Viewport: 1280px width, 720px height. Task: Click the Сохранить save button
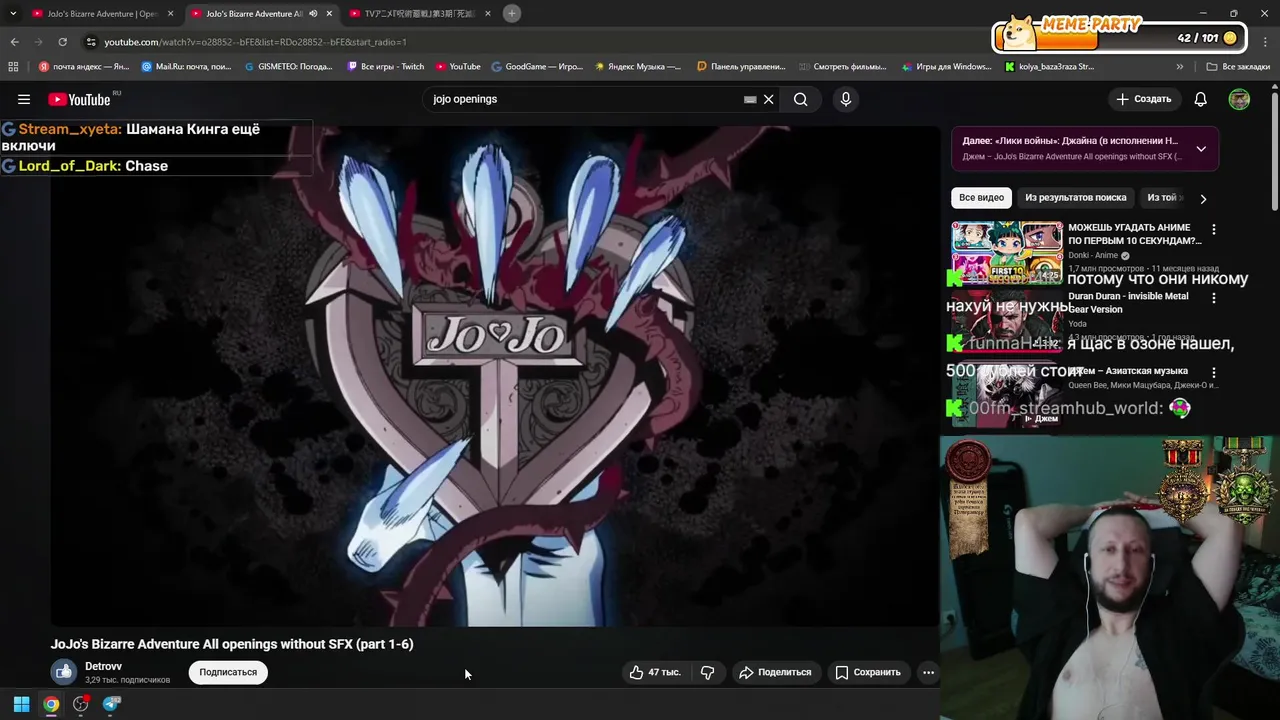tap(868, 672)
